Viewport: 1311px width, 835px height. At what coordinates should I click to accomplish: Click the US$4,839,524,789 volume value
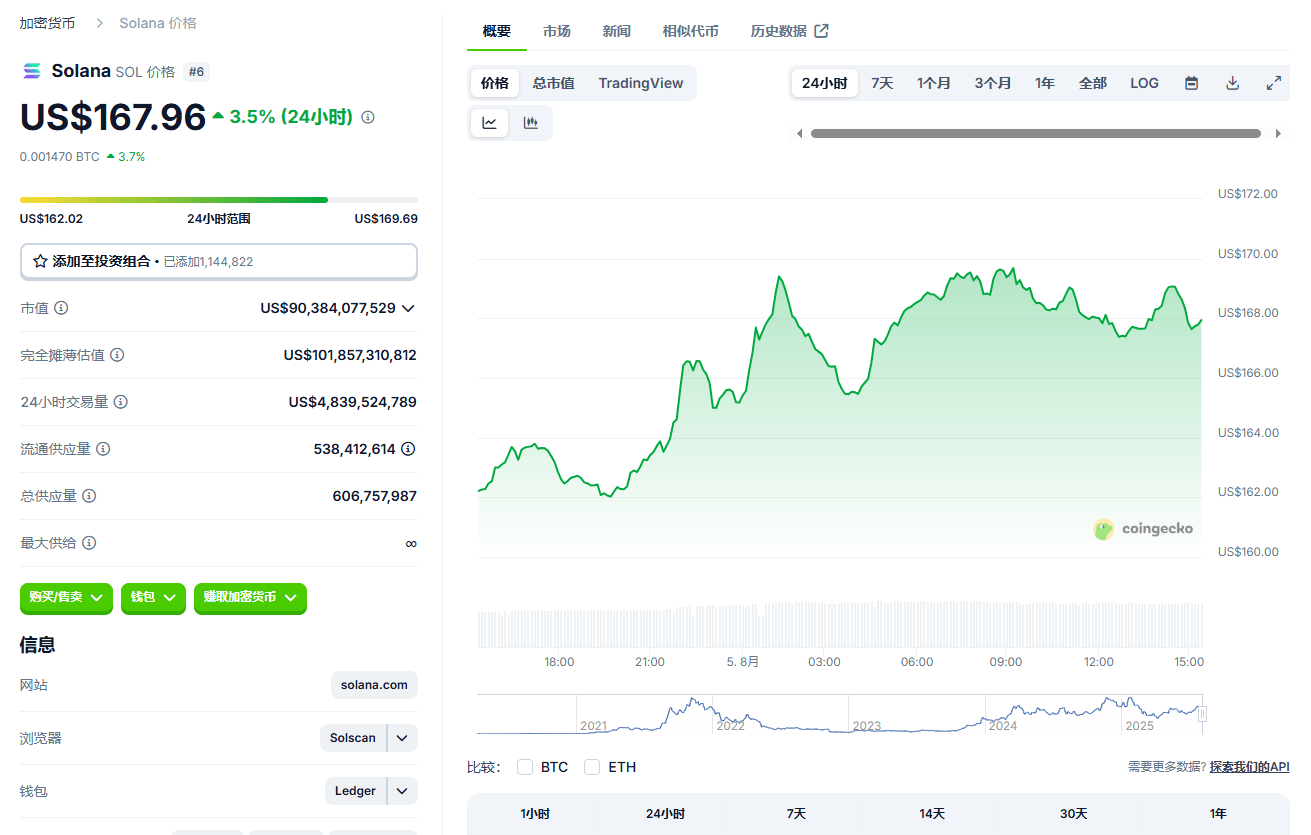coord(353,402)
